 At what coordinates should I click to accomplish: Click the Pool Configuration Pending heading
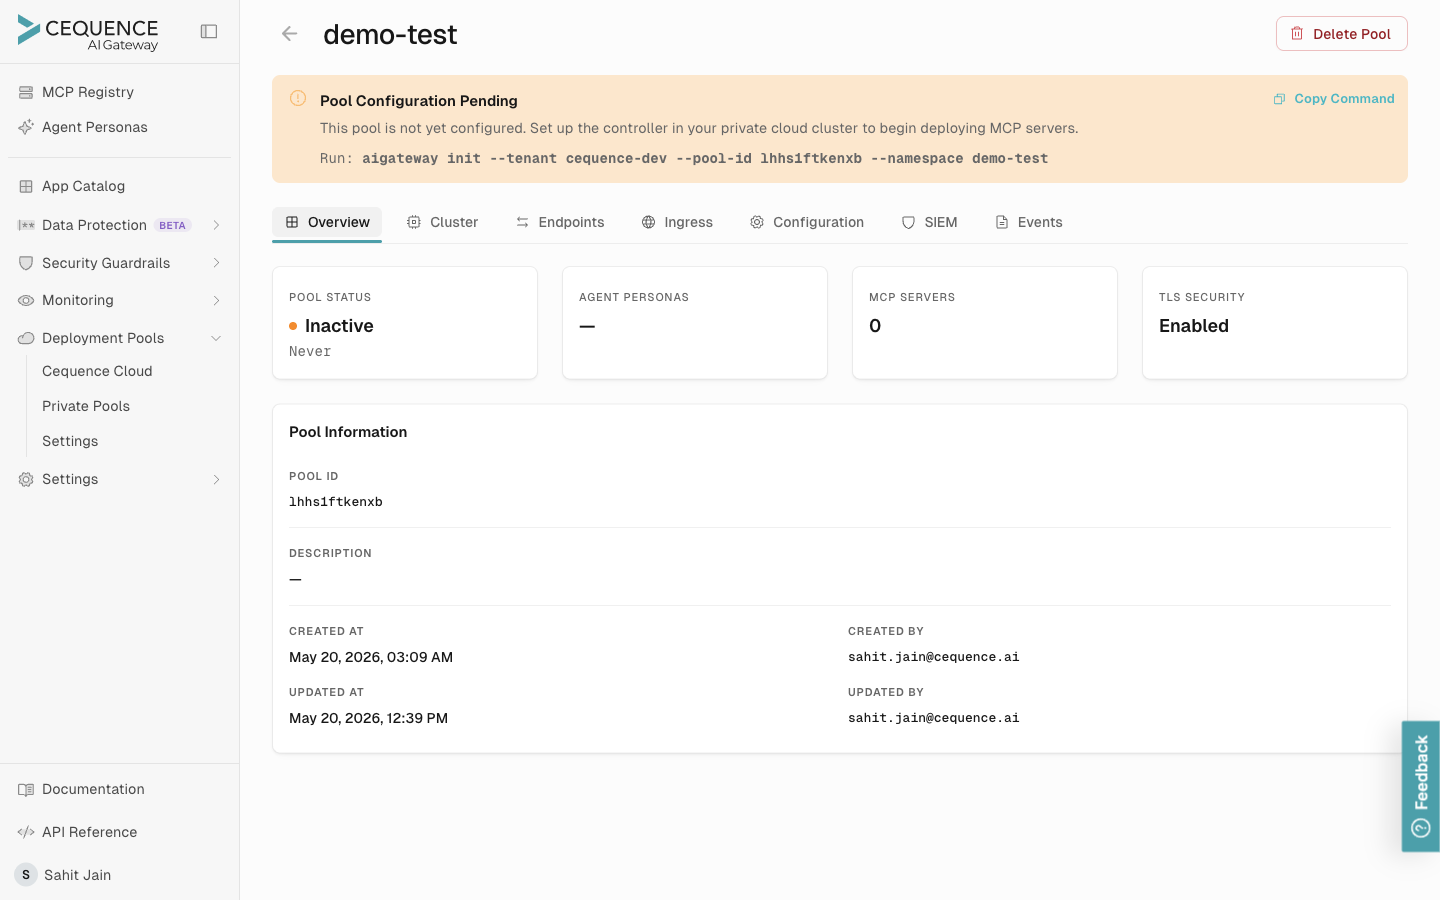click(x=419, y=101)
